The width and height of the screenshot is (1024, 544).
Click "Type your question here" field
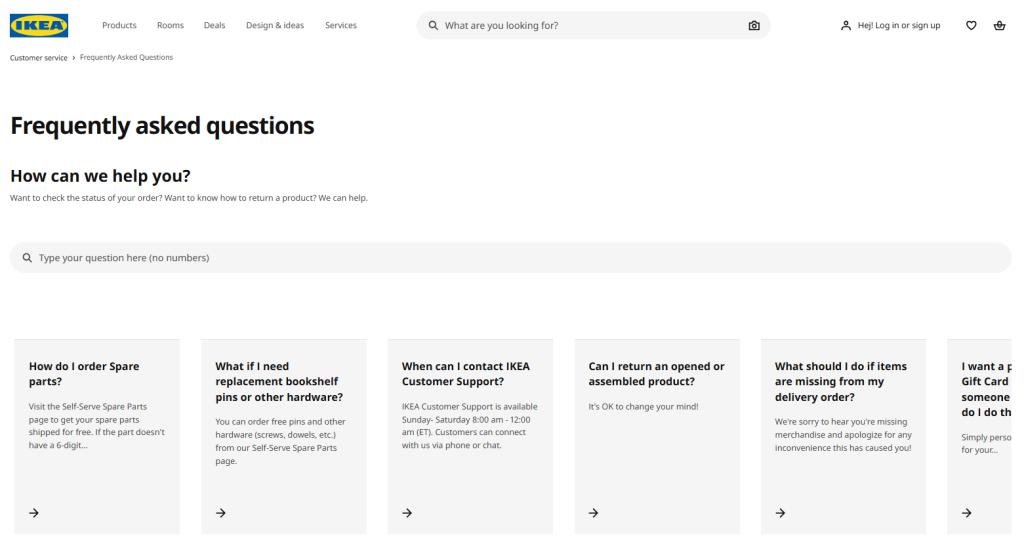point(511,258)
